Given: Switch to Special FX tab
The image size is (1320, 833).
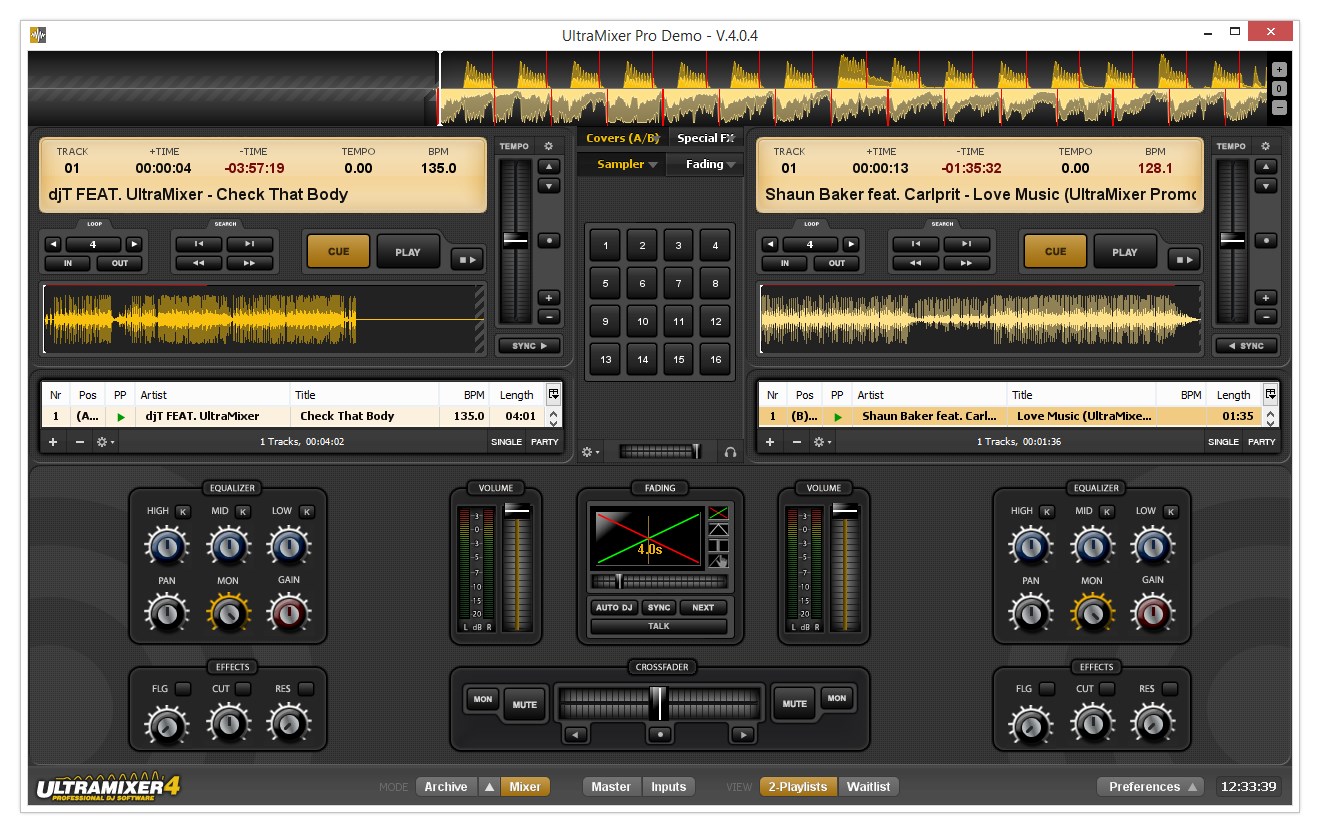Looking at the screenshot, I should pos(705,138).
